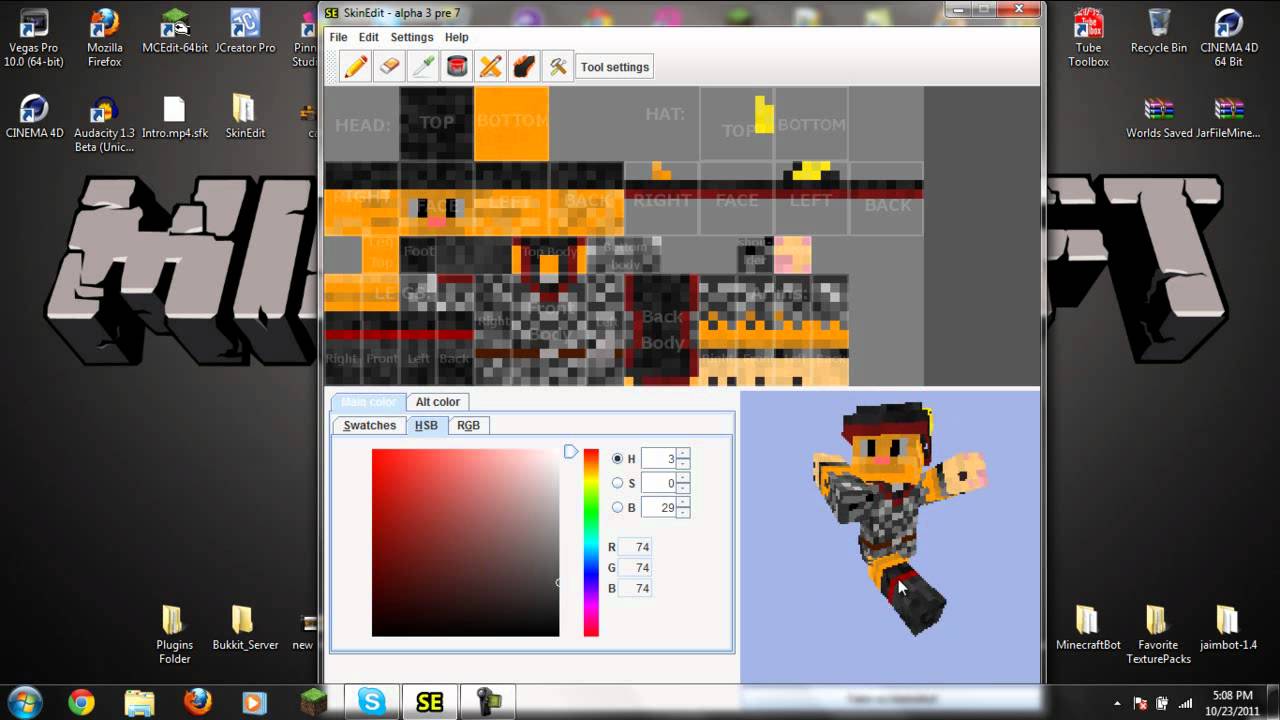The image size is (1280, 720).
Task: Click the orange head BOTTOM region on skin
Action: click(511, 123)
